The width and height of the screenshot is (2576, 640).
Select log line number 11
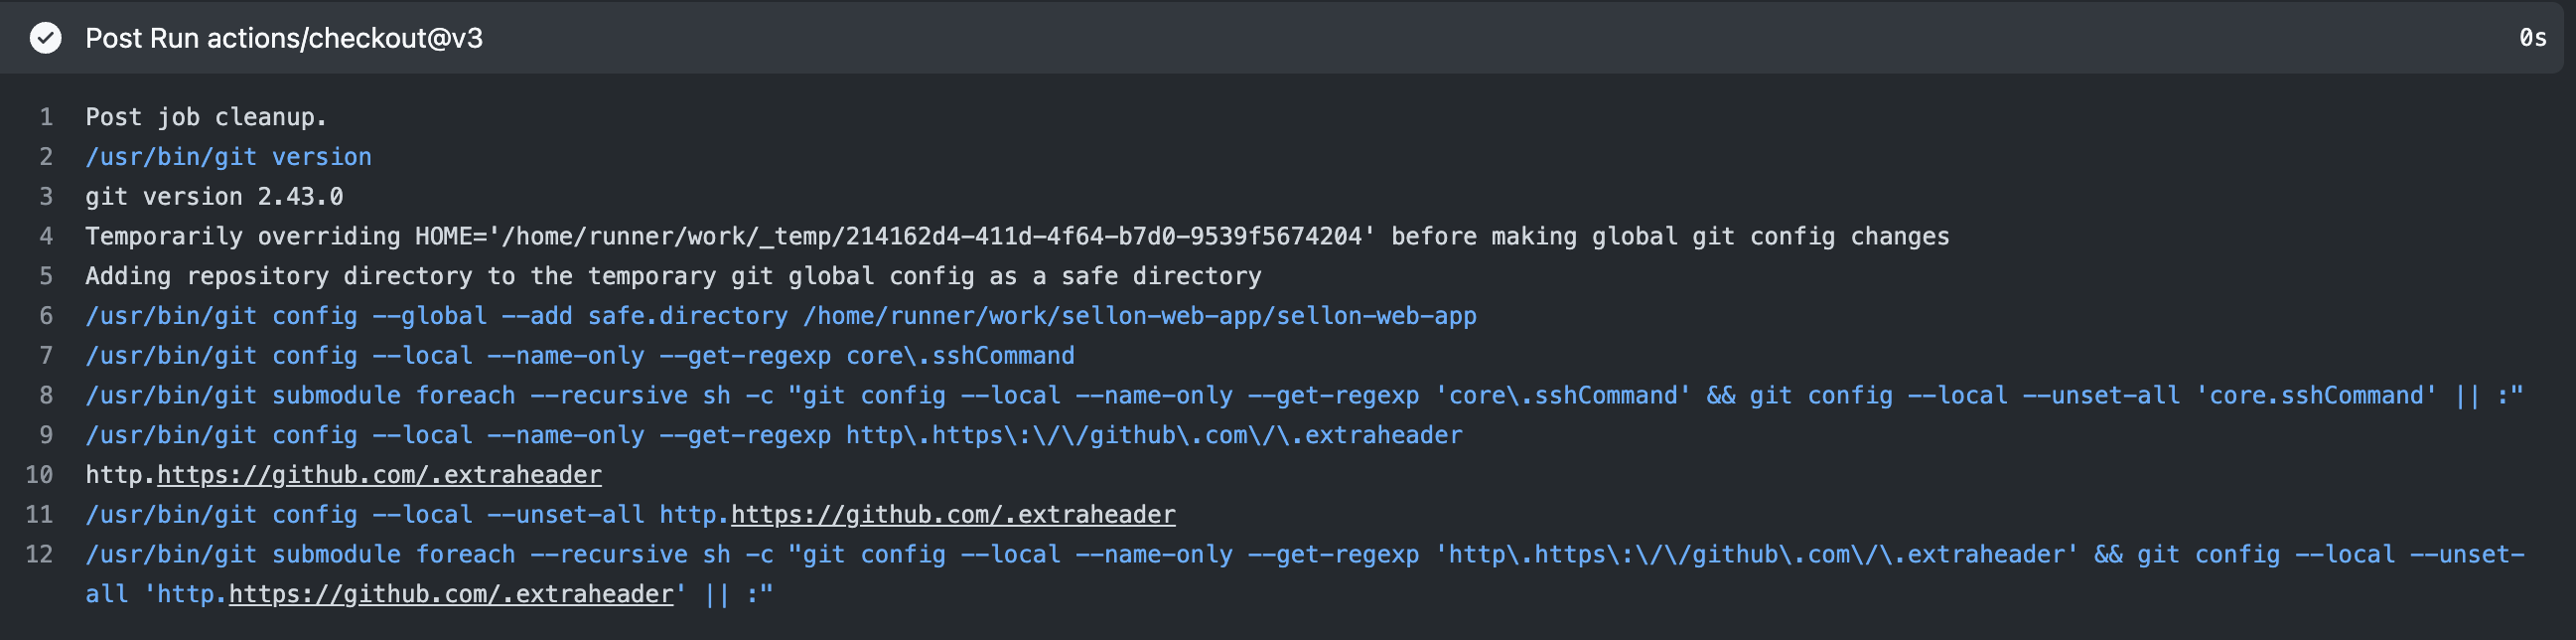(39, 515)
